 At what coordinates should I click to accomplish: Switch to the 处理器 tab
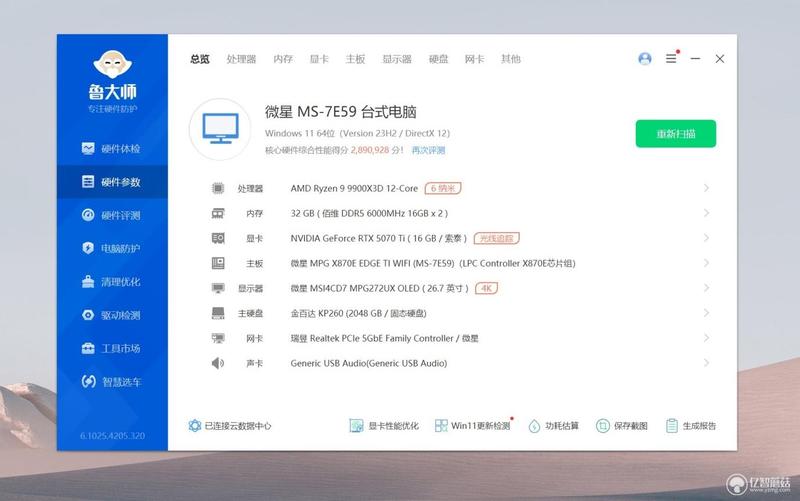pyautogui.click(x=241, y=59)
